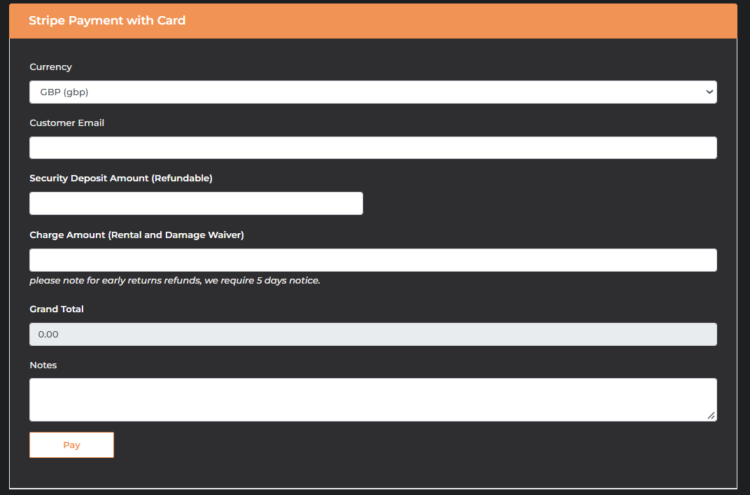This screenshot has width=750, height=495.
Task: Focus the Security Deposit Amount field
Action: (196, 203)
